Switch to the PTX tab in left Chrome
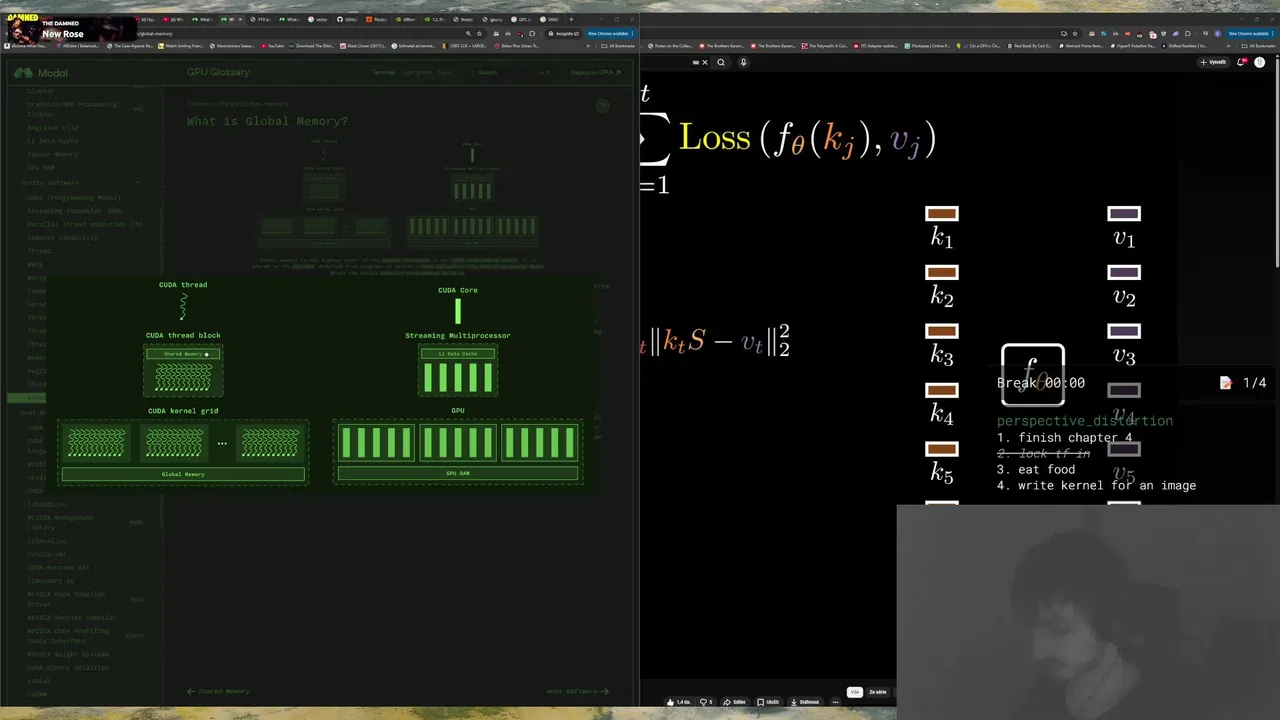1280x720 pixels. coord(261,19)
